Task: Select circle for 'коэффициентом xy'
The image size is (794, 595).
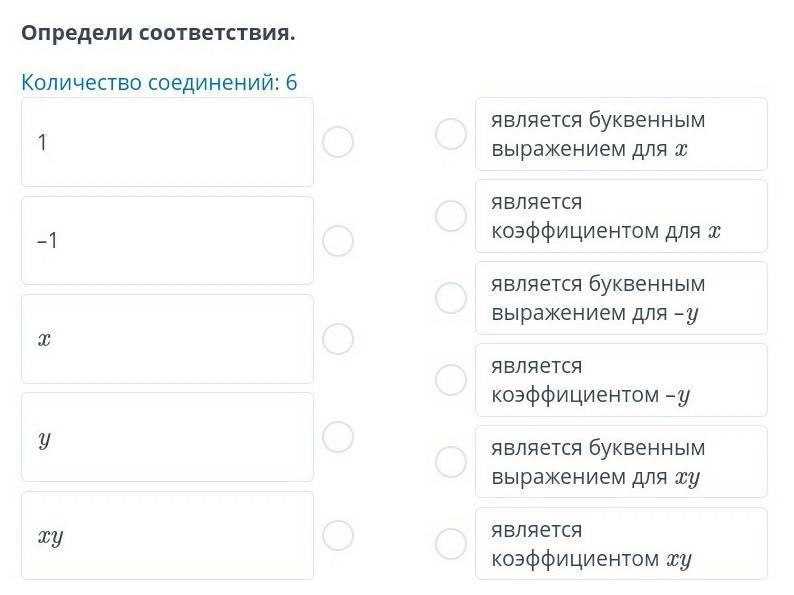Action: click(x=451, y=544)
